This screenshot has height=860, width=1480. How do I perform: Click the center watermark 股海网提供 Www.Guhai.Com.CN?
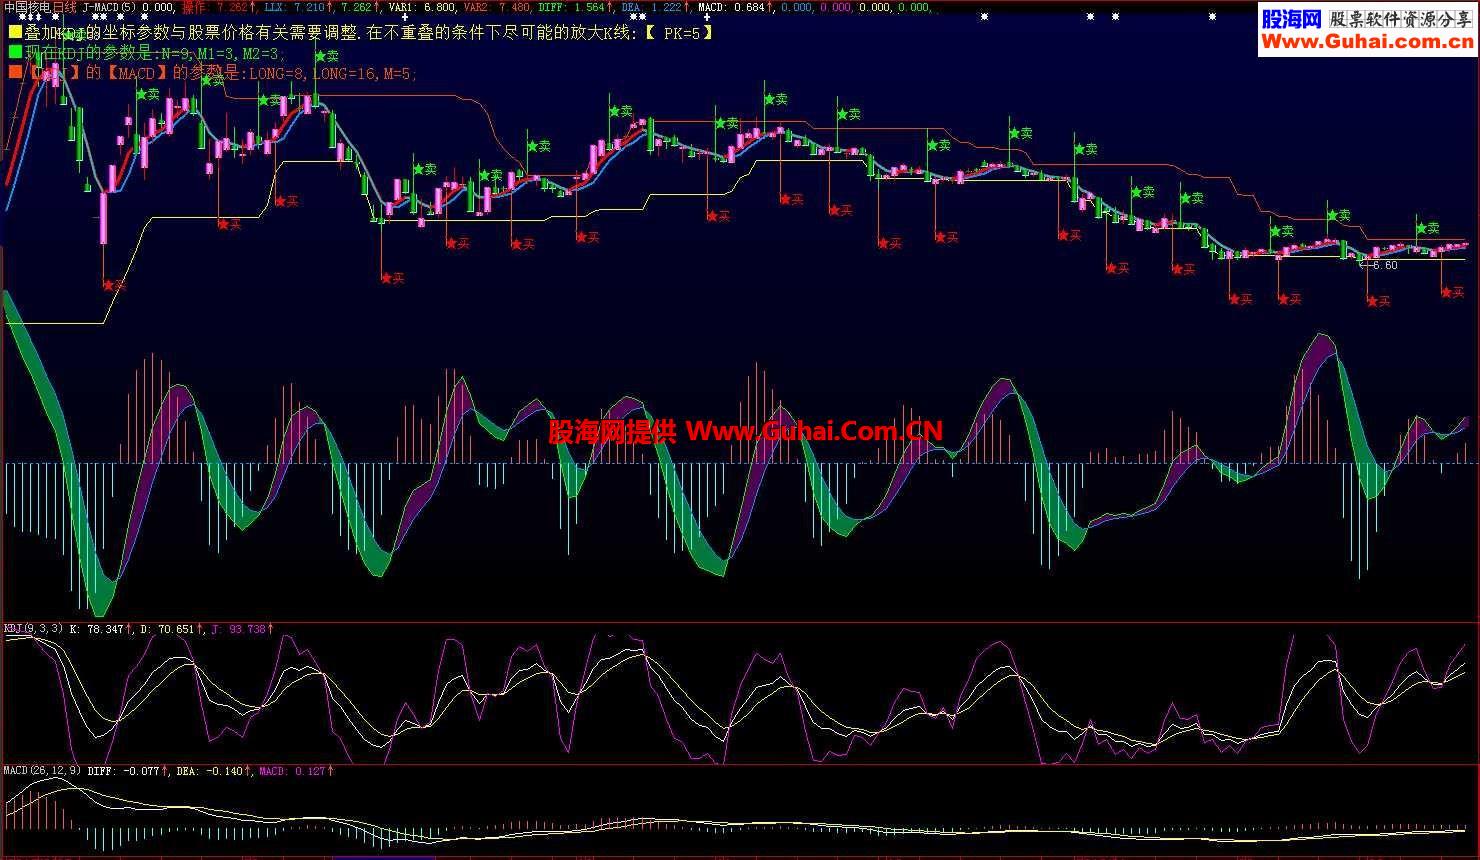745,431
